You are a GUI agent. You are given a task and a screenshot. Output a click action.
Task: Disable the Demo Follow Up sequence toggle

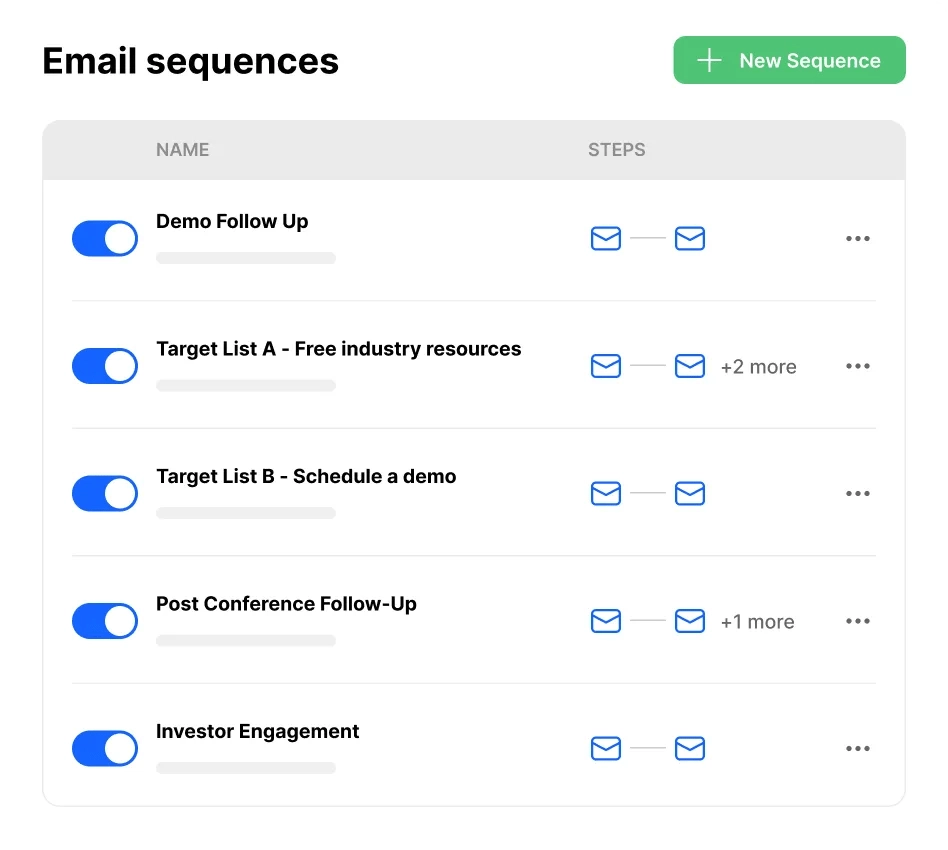pos(104,238)
